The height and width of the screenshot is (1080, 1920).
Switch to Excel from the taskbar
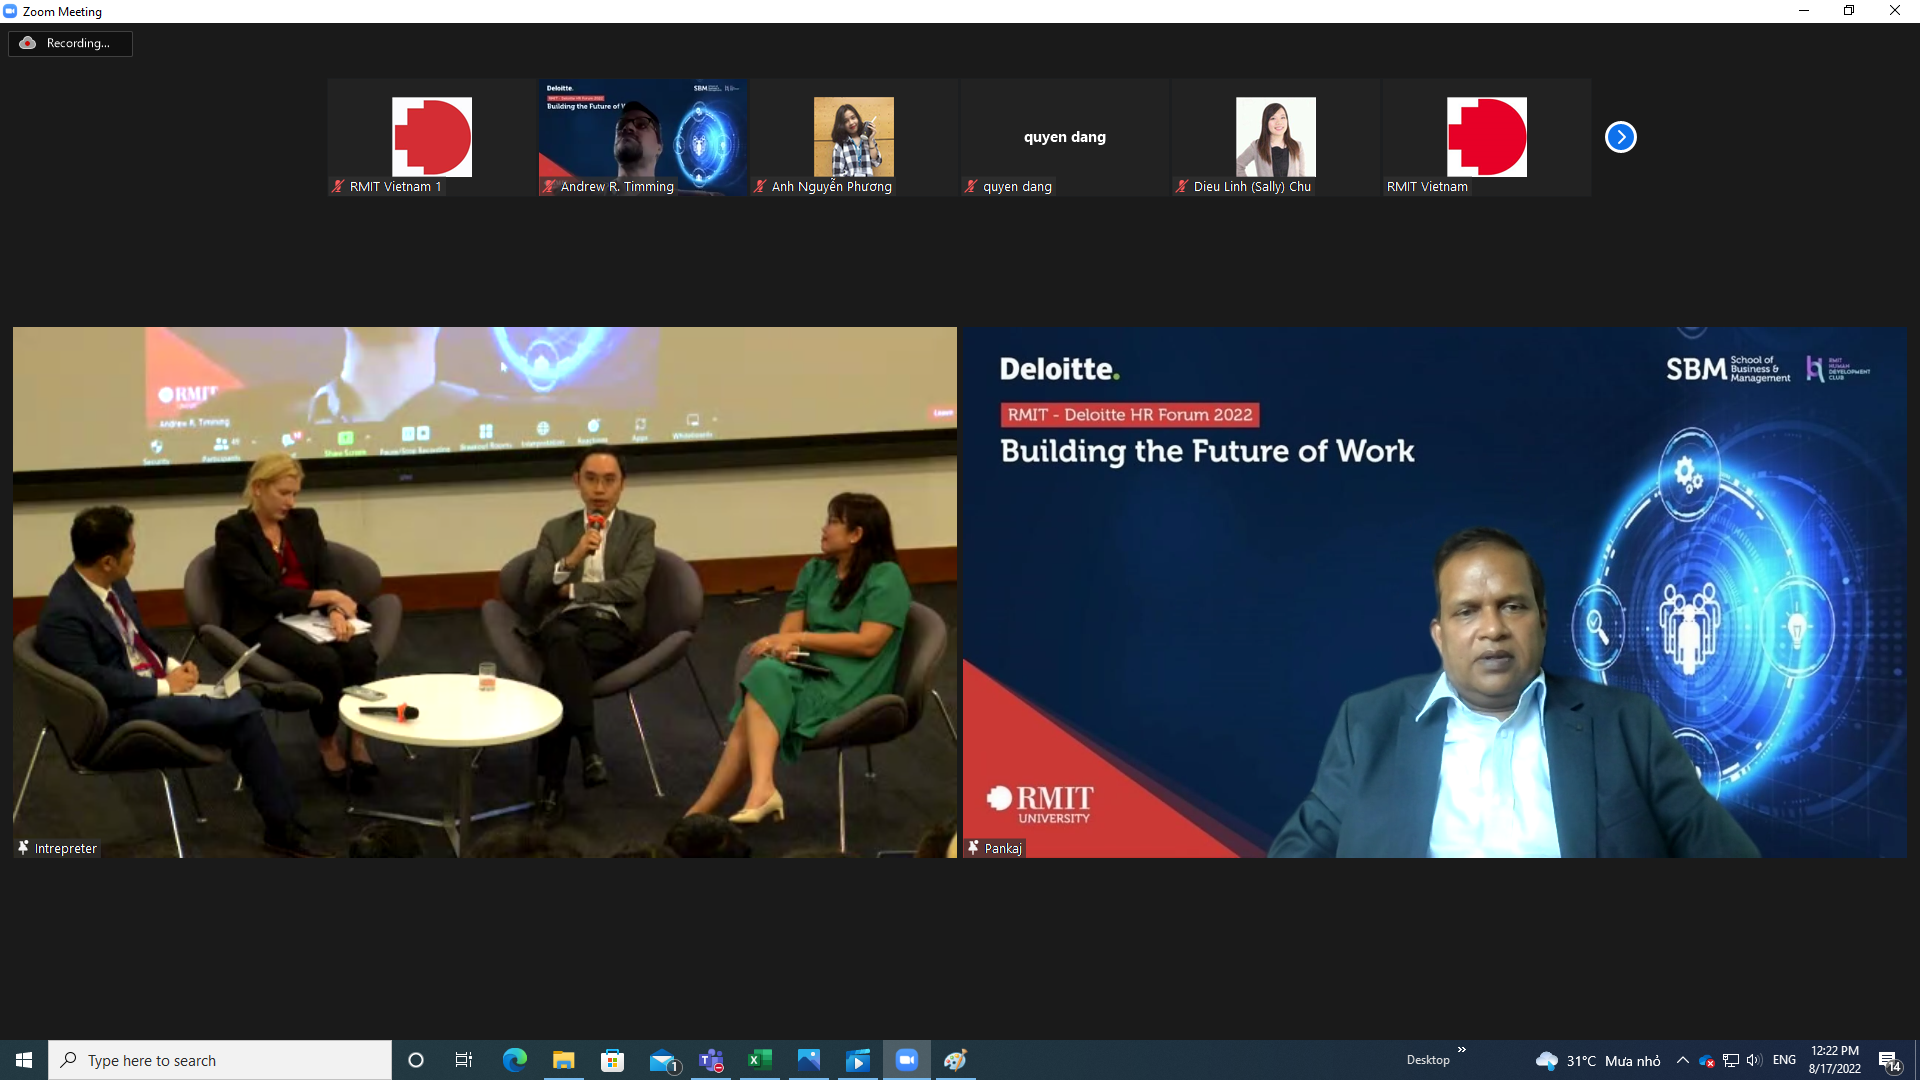pos(760,1060)
